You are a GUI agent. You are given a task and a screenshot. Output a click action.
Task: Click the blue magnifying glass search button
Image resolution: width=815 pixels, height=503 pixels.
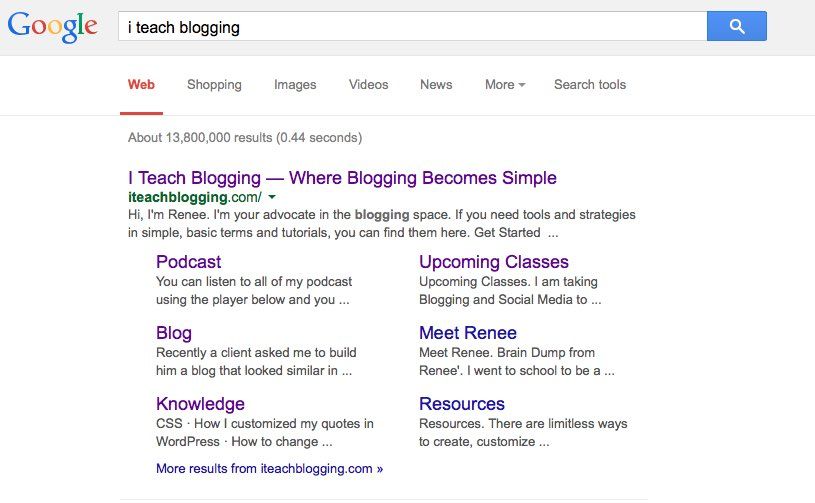coord(736,27)
